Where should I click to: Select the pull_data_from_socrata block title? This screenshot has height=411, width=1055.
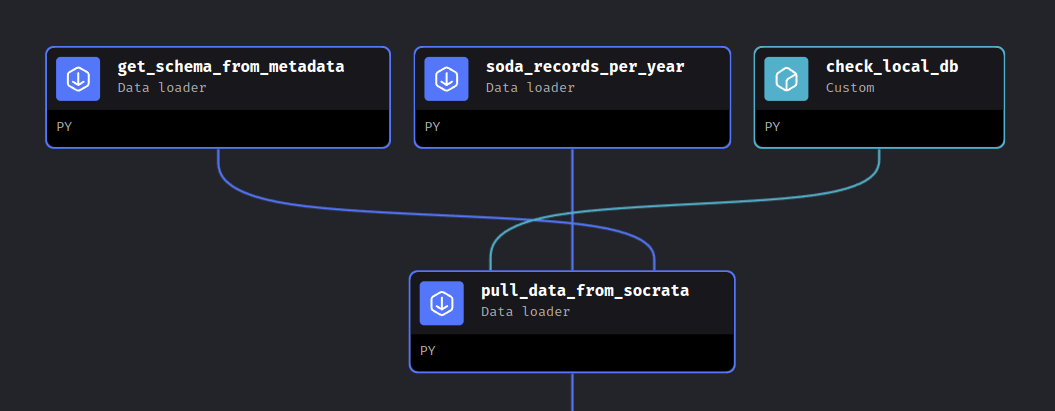coord(585,291)
